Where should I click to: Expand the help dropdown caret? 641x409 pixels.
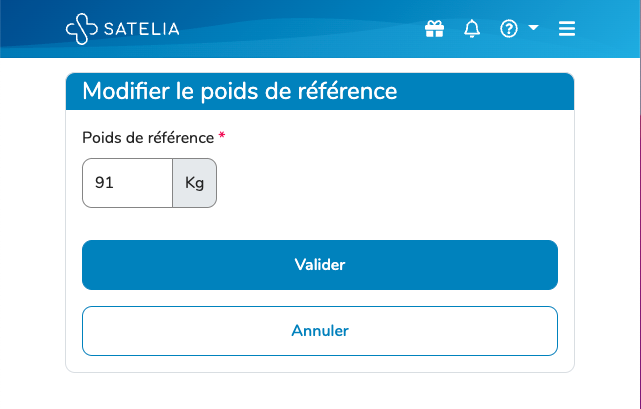(533, 28)
